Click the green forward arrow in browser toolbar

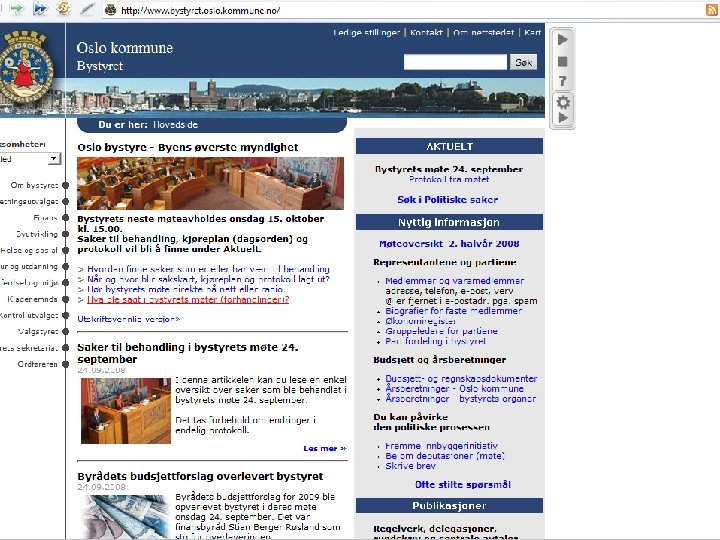17,8
